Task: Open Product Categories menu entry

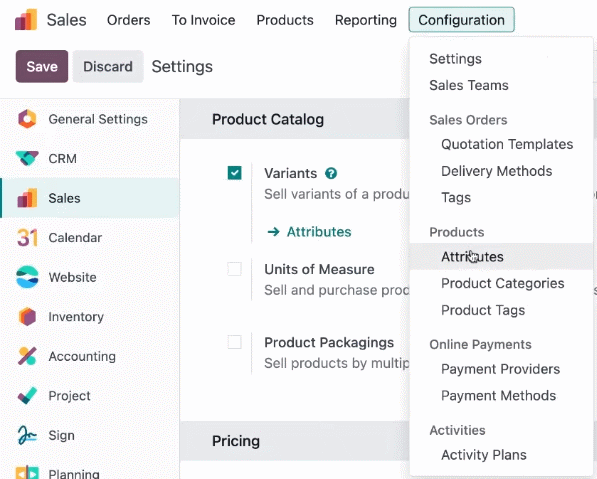Action: [503, 283]
